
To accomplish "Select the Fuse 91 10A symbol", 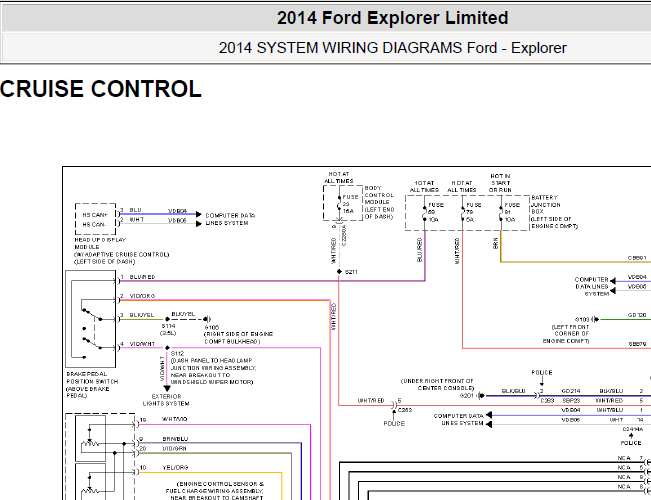I will [501, 212].
